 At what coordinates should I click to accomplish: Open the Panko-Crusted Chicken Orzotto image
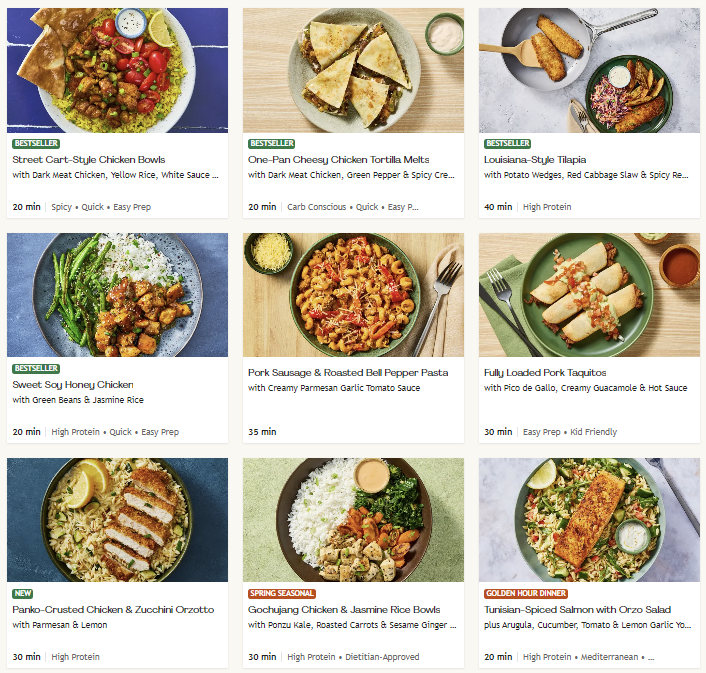[117, 520]
